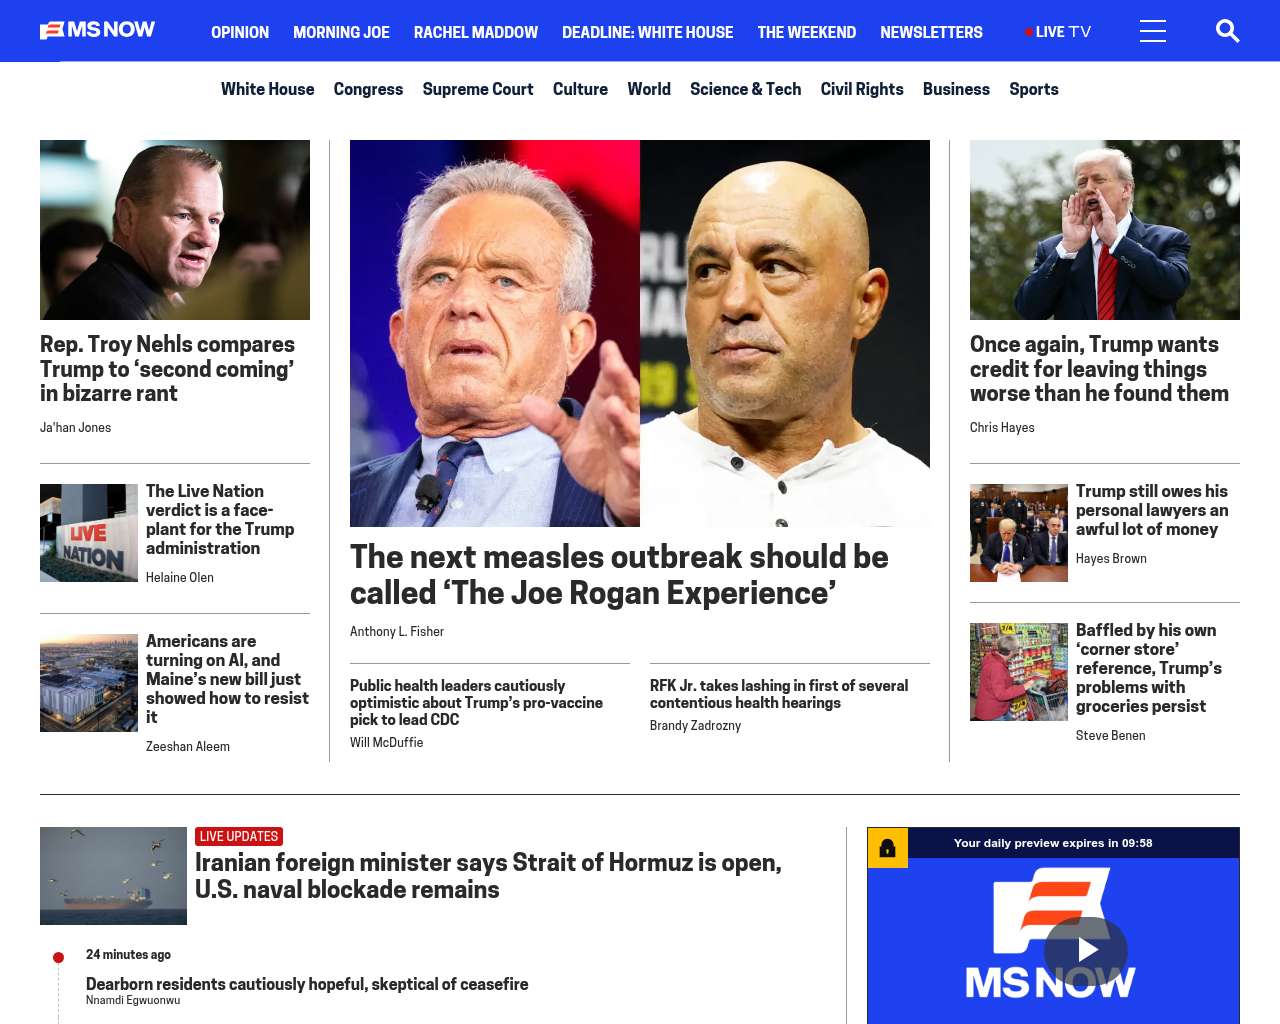Read the measles outbreak Joe Rogan headline
Image resolution: width=1280 pixels, height=1024 pixels.
tap(619, 574)
